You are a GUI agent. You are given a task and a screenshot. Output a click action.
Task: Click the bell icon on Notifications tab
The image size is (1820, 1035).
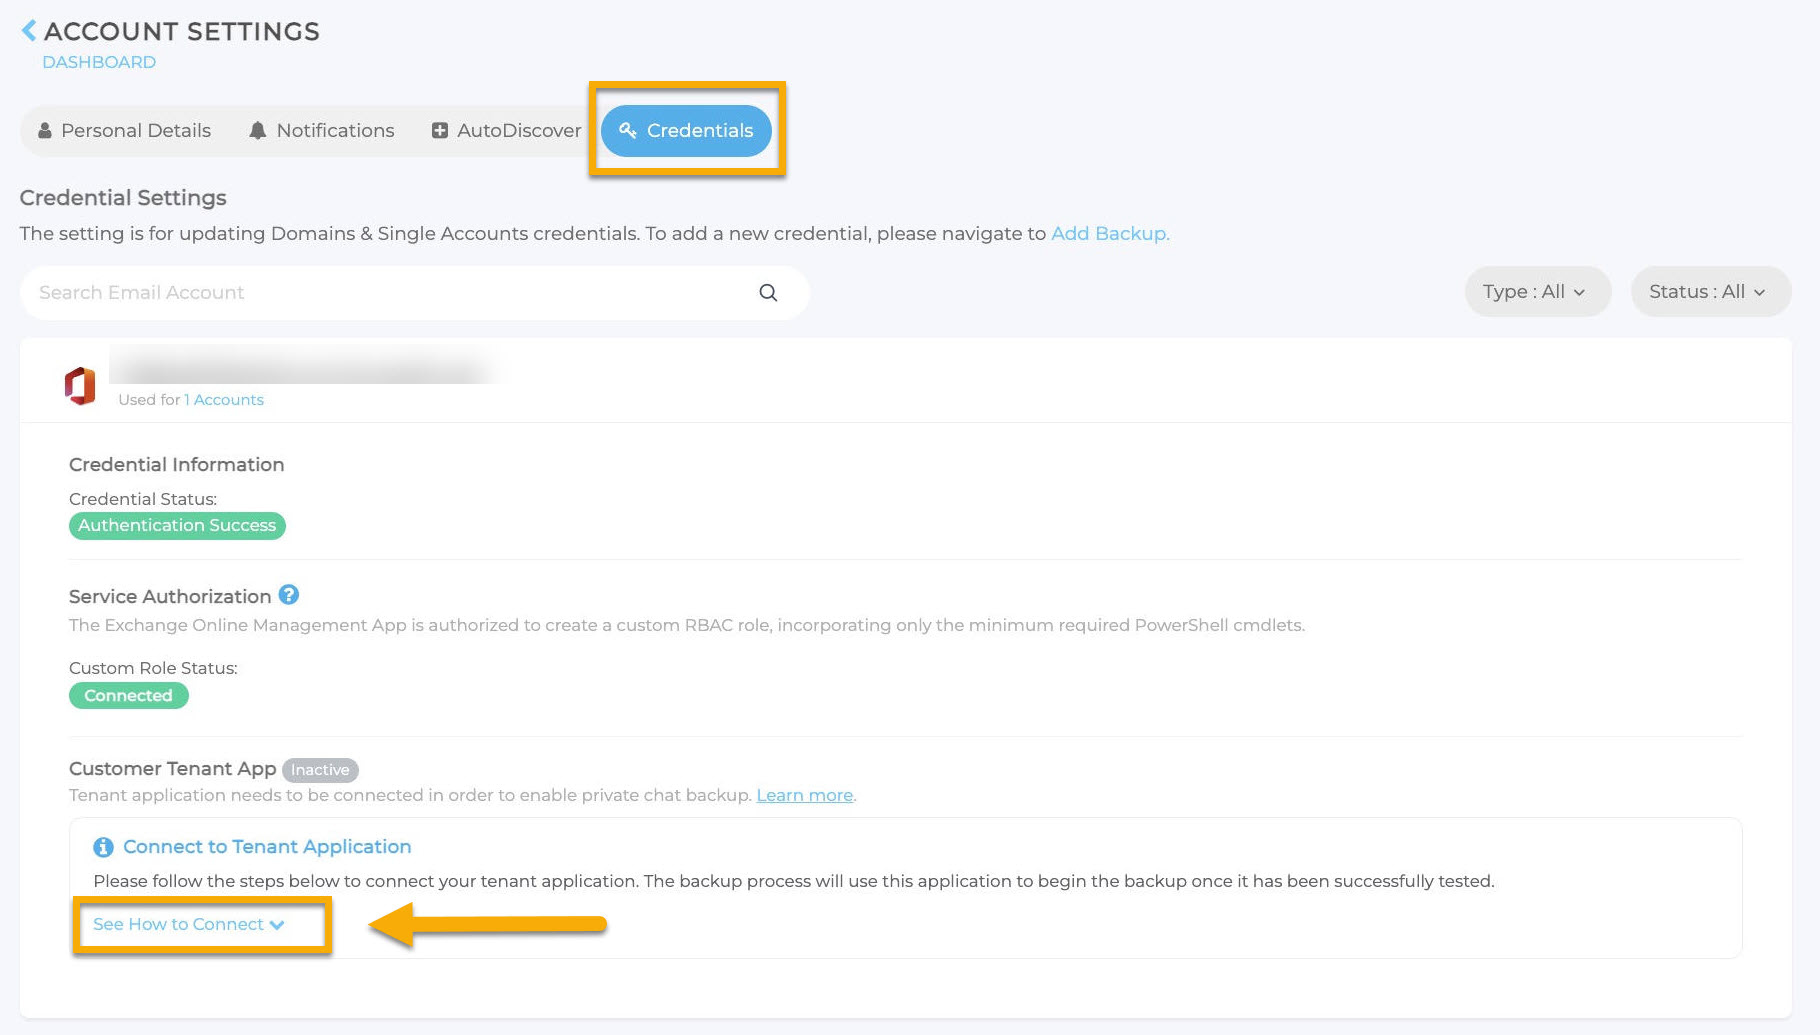258,131
